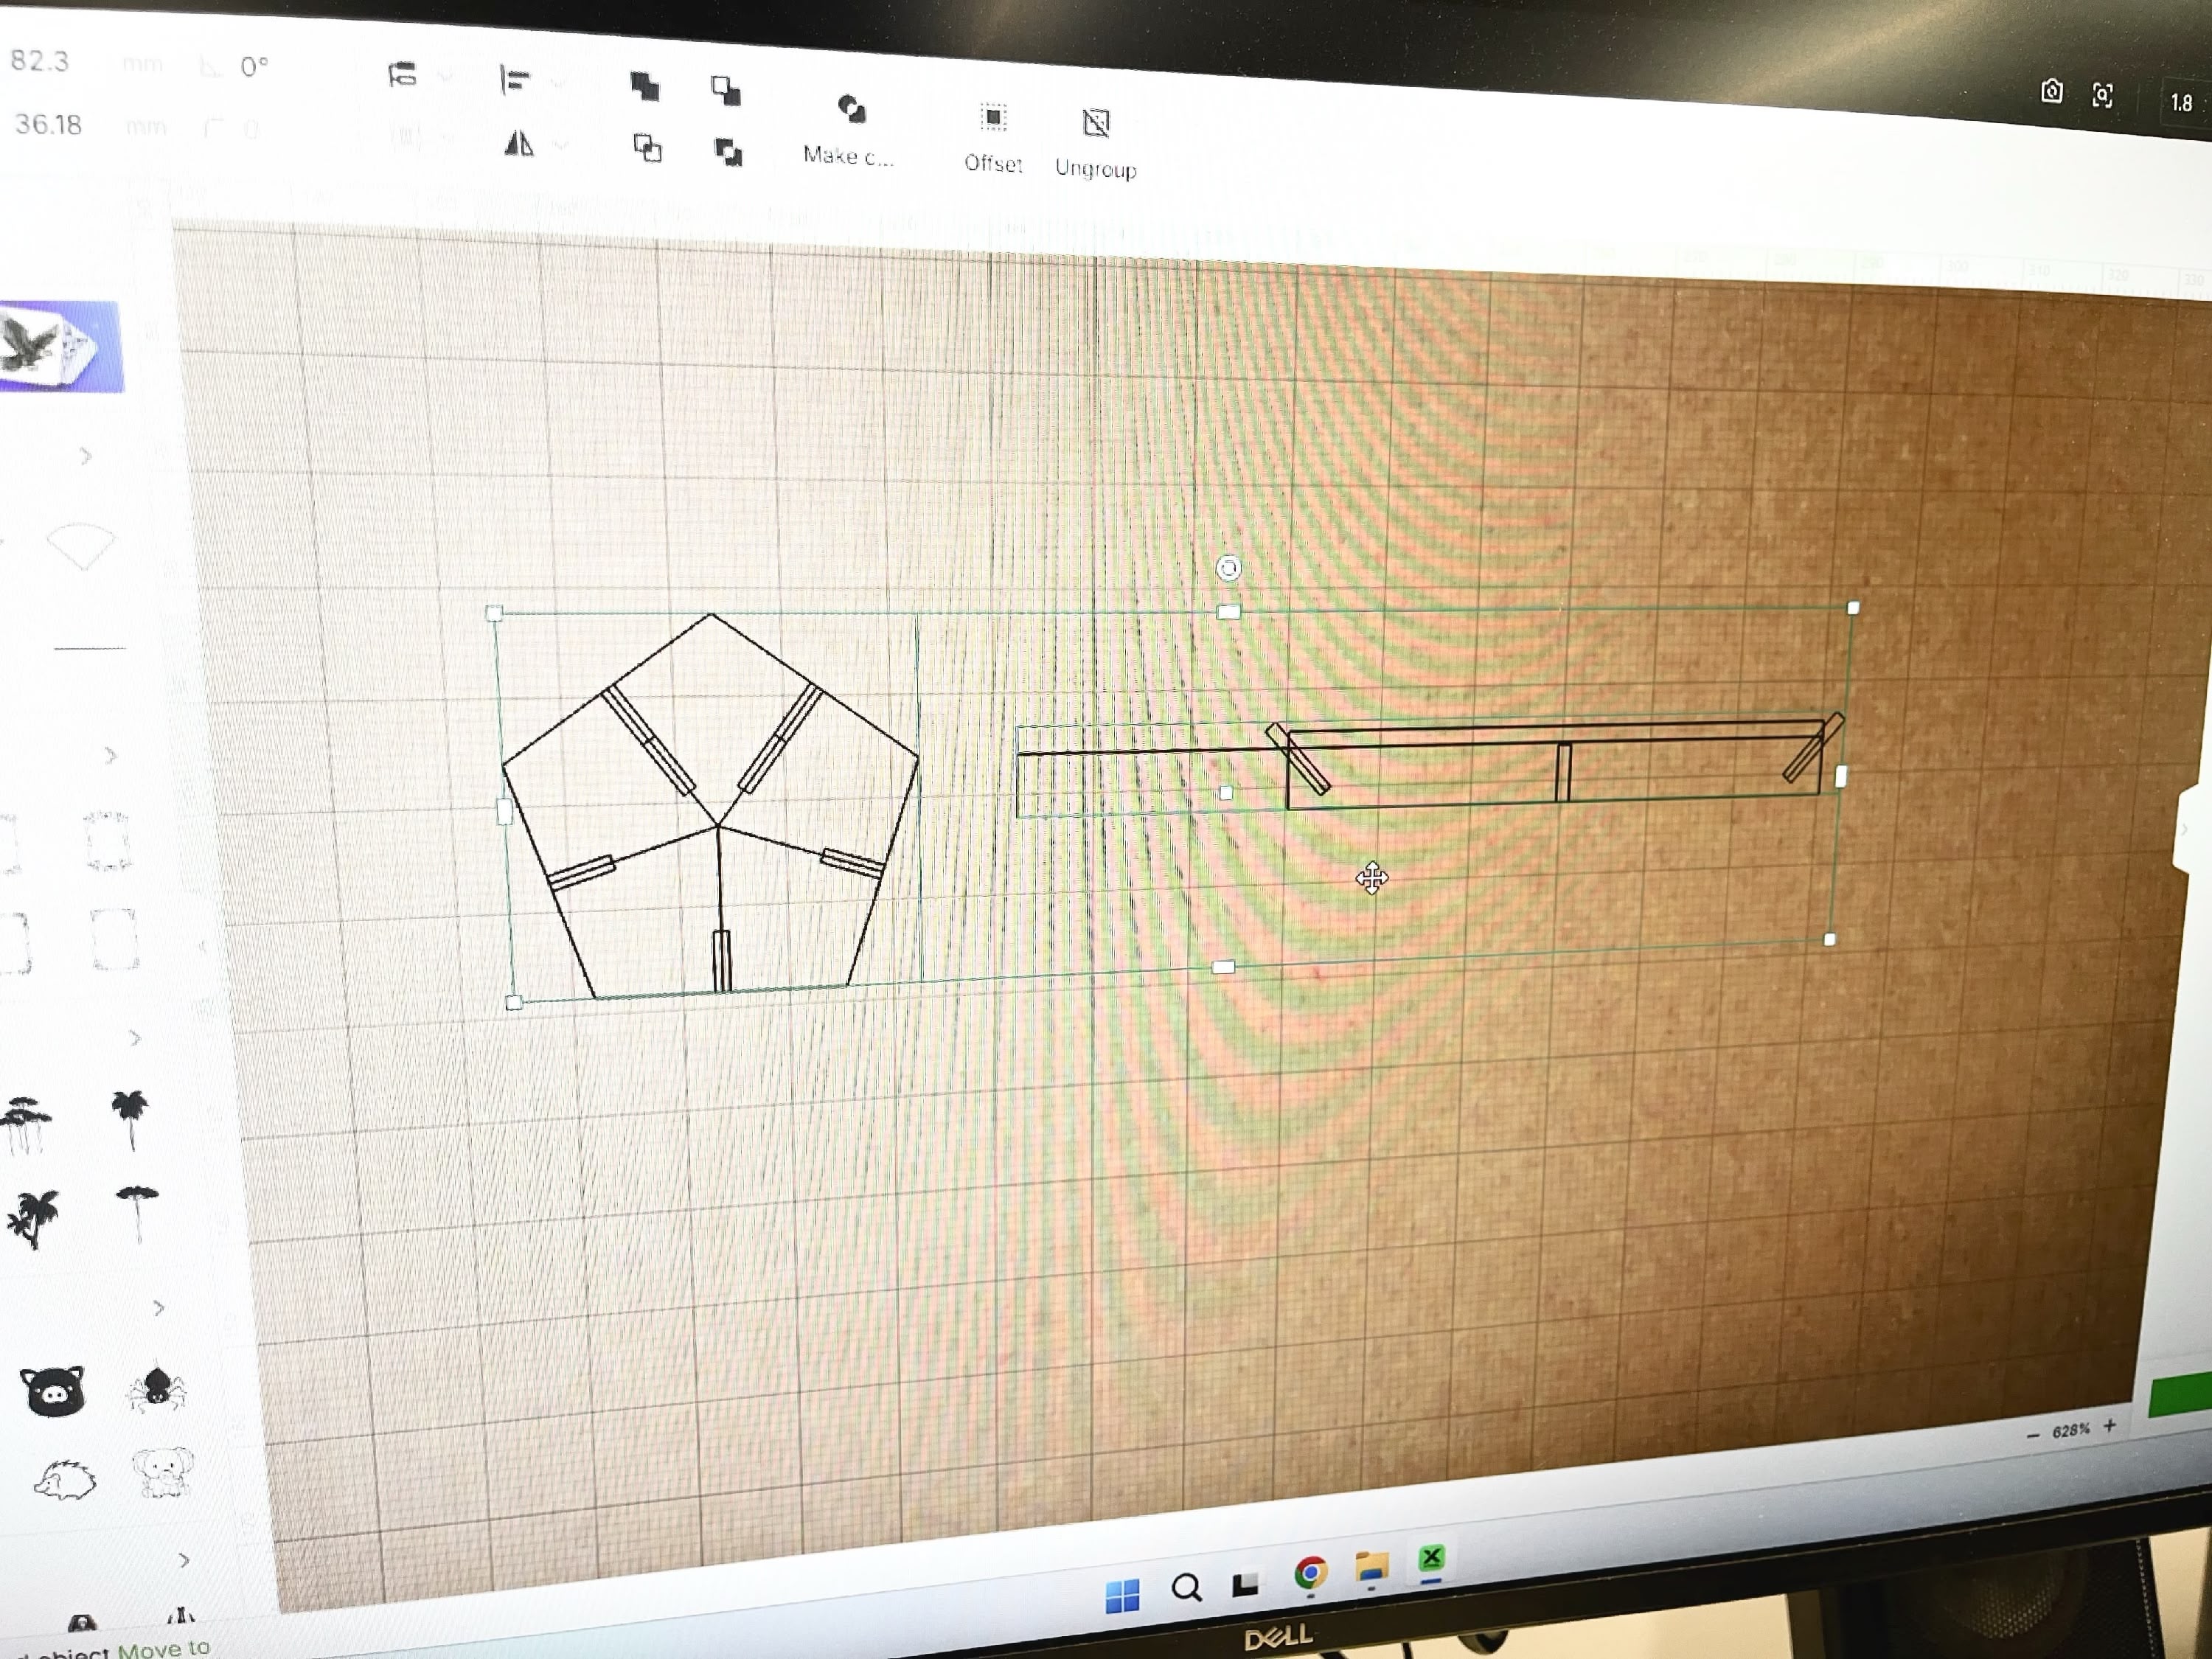
Task: Click the refresh camera background icon
Action: [x=2051, y=92]
